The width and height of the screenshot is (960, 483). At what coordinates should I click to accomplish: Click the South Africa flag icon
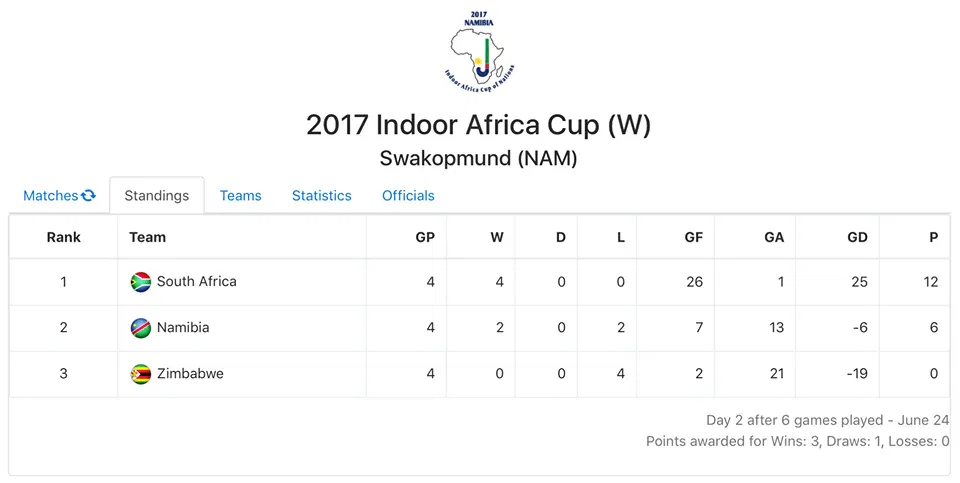pyautogui.click(x=141, y=282)
